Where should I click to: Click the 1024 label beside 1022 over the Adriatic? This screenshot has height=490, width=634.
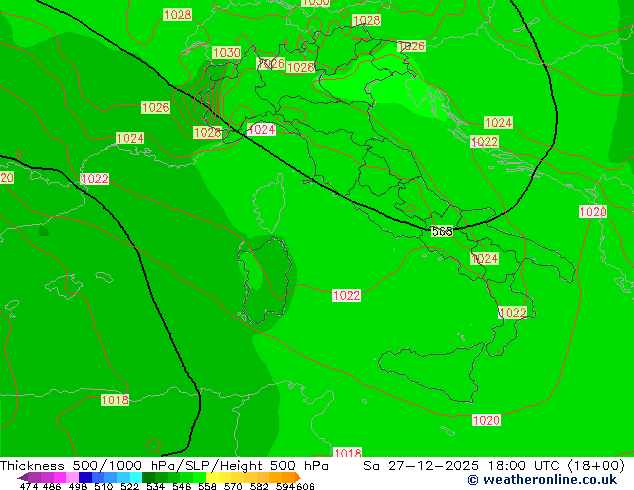click(x=499, y=122)
